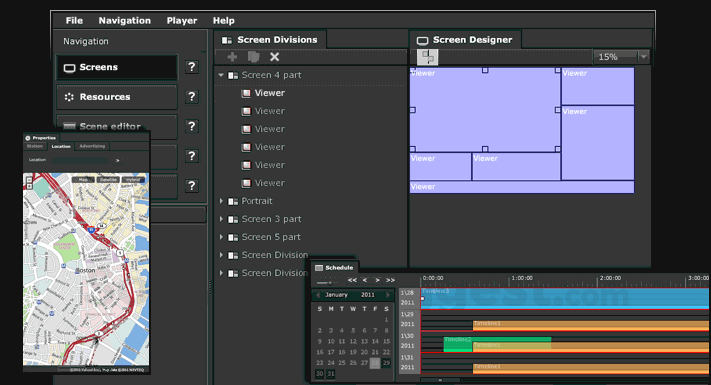Click the 1\28 2011 row header
Image resolution: width=711 pixels, height=385 pixels.
point(408,298)
